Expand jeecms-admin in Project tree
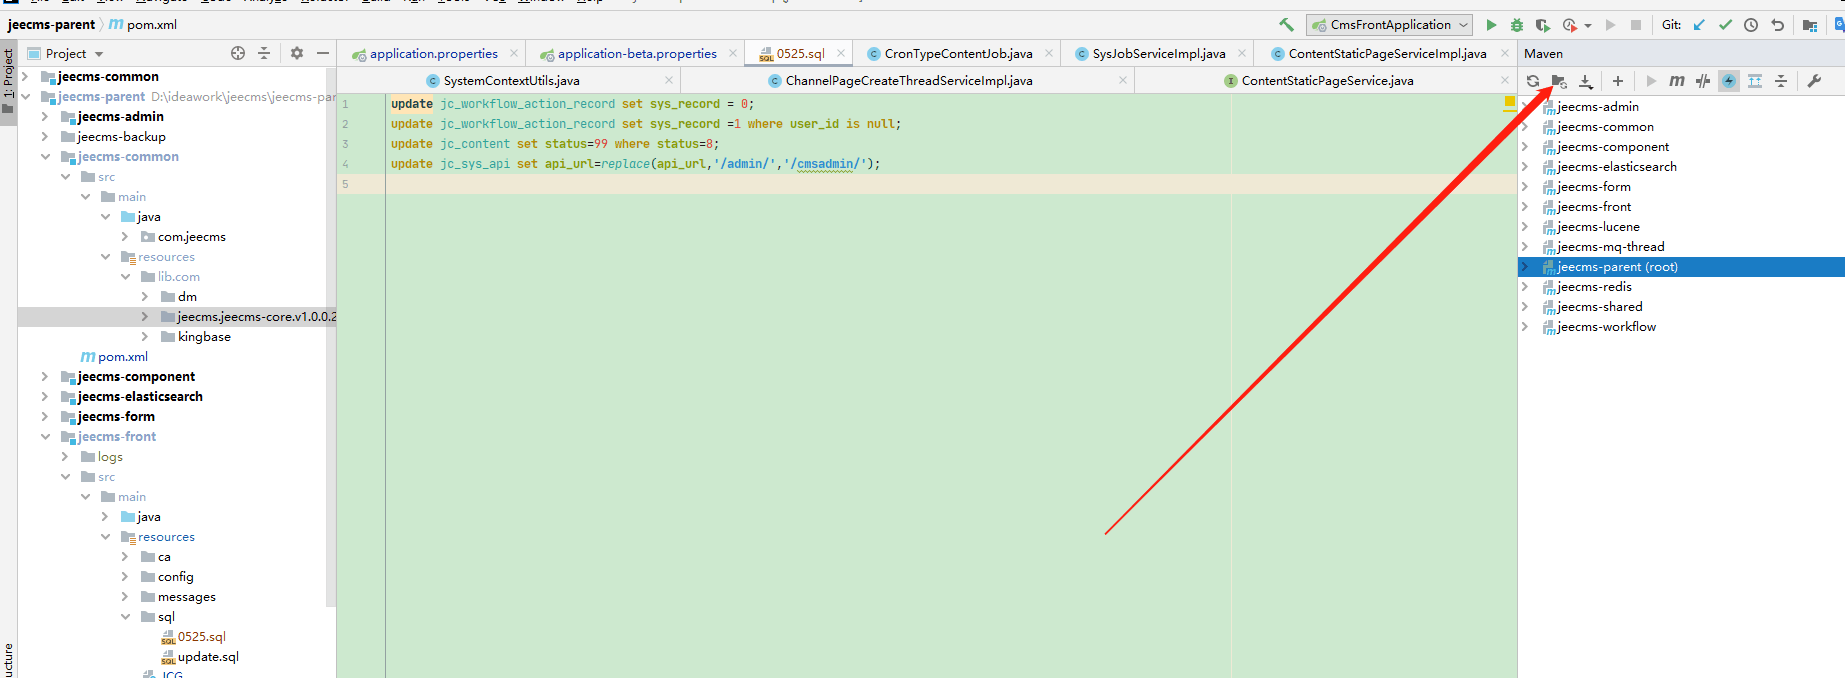This screenshot has height=678, width=1845. coord(44,117)
